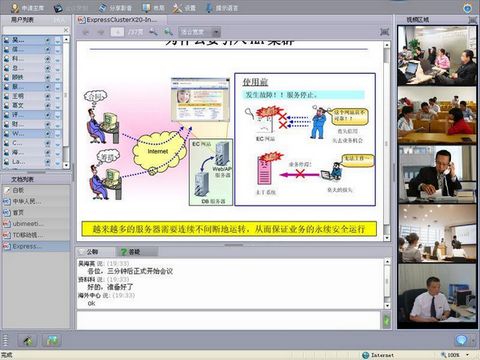Expand the dropdown arrow for user W...
This screenshot has height=360, width=480.
point(58,134)
